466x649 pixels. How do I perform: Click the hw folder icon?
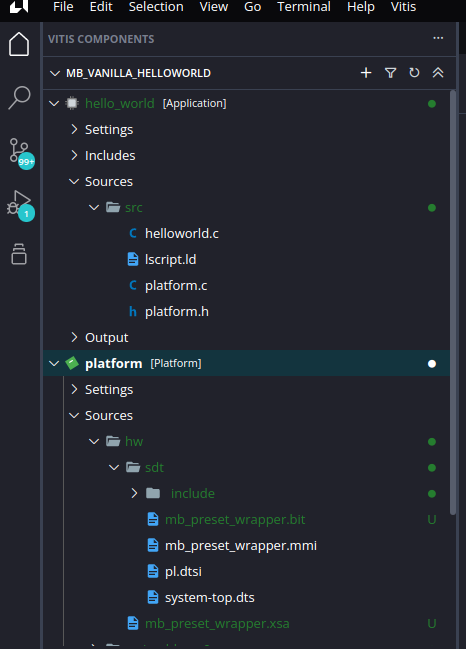[113, 441]
